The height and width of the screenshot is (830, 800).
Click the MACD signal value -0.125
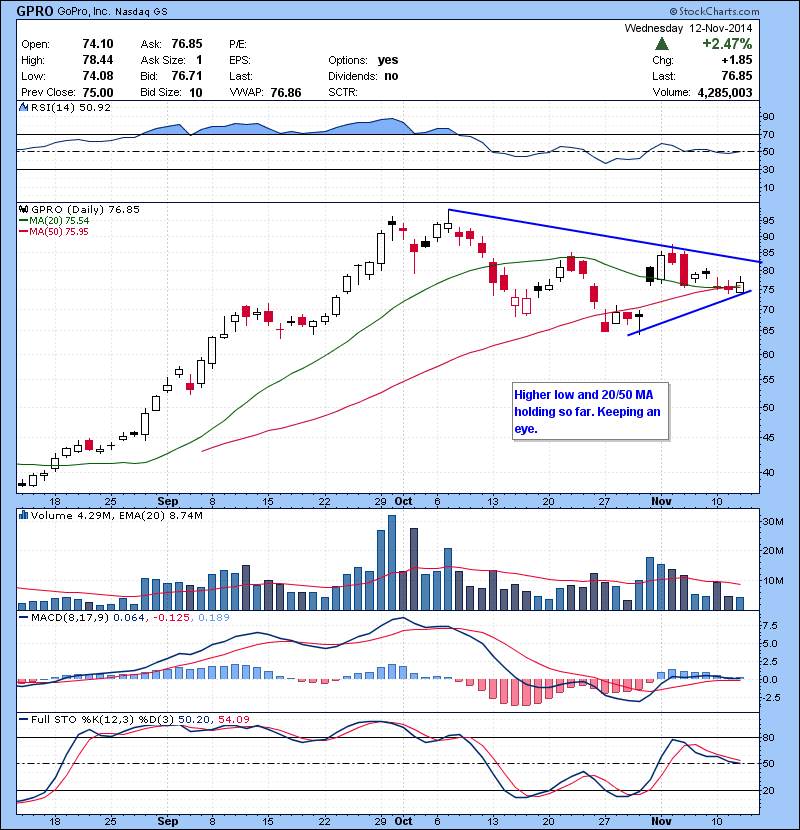[x=172, y=618]
